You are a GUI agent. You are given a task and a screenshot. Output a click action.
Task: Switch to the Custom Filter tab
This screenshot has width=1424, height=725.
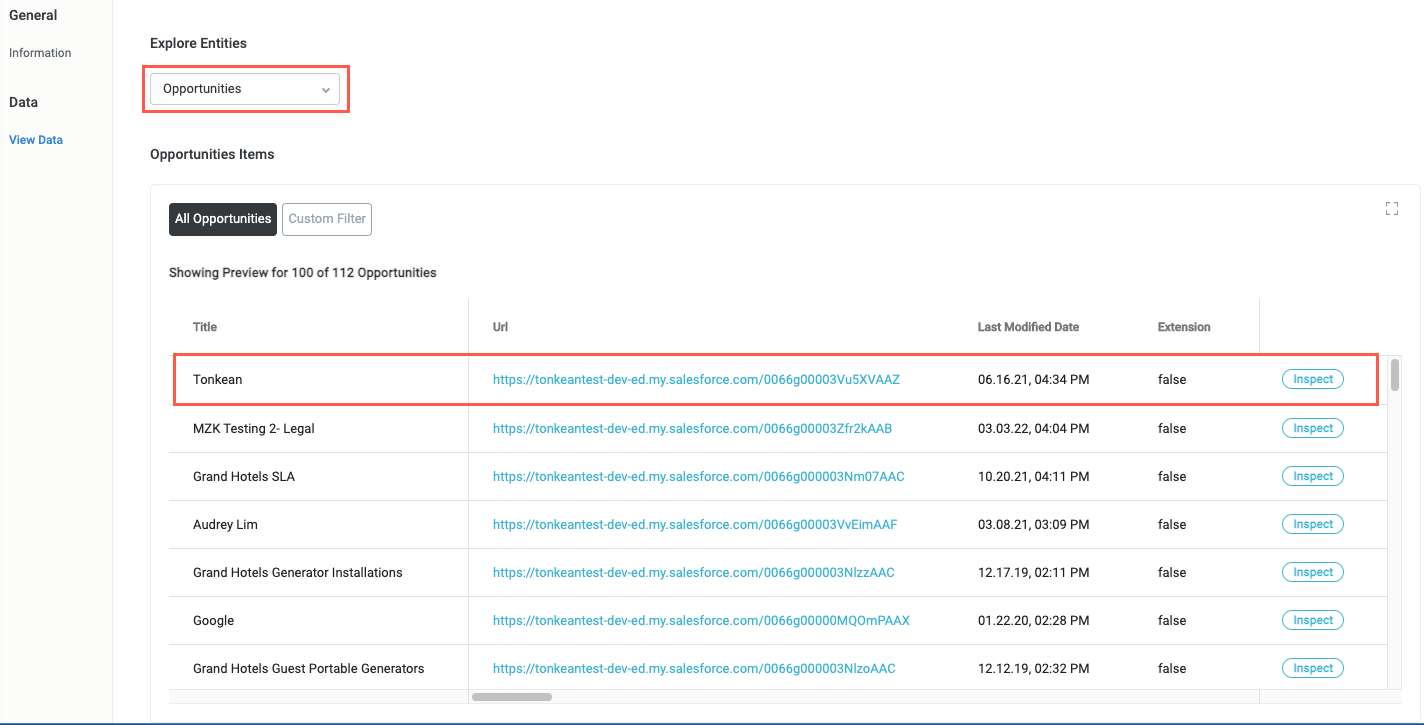[x=327, y=219]
